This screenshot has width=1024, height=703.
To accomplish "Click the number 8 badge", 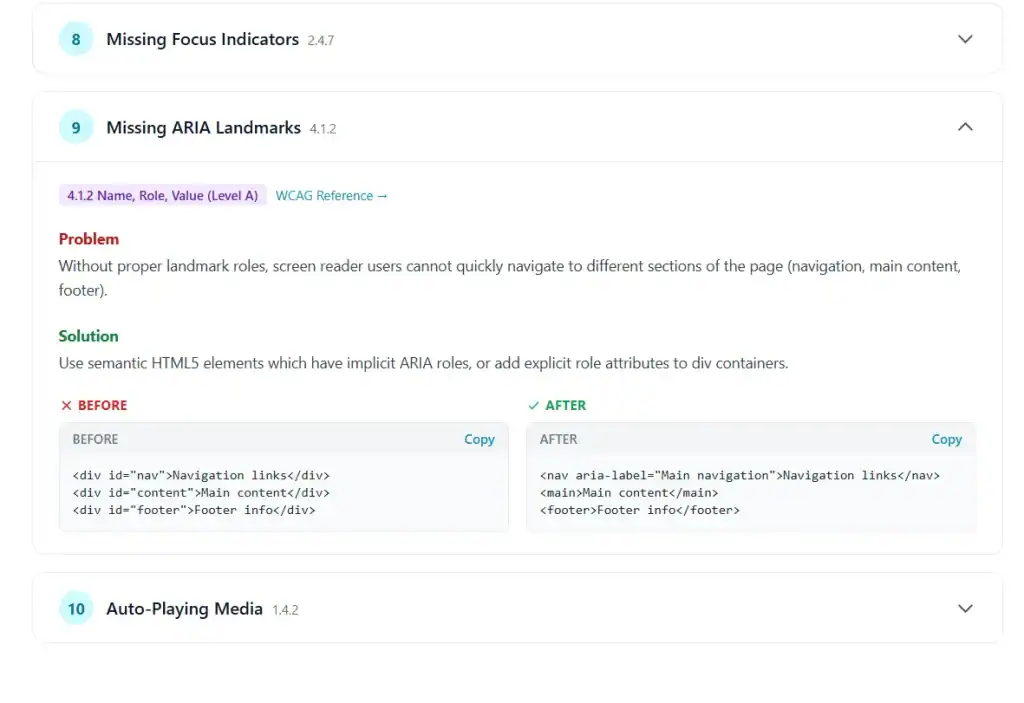I will point(76,39).
